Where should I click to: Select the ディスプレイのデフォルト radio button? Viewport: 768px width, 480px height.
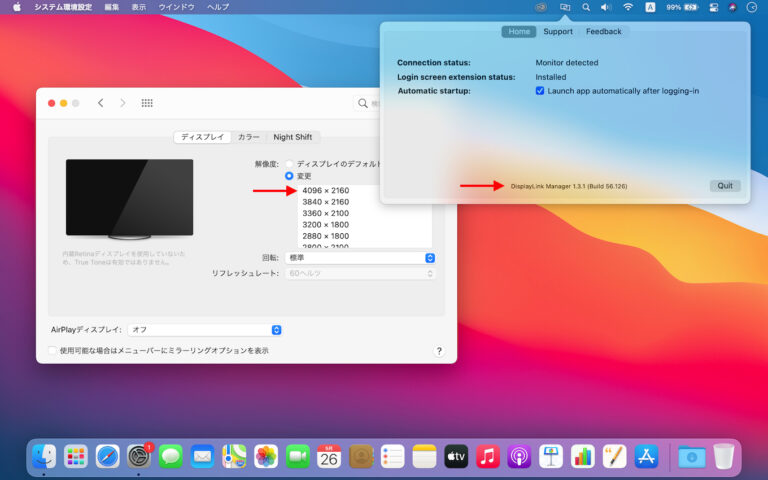point(290,164)
